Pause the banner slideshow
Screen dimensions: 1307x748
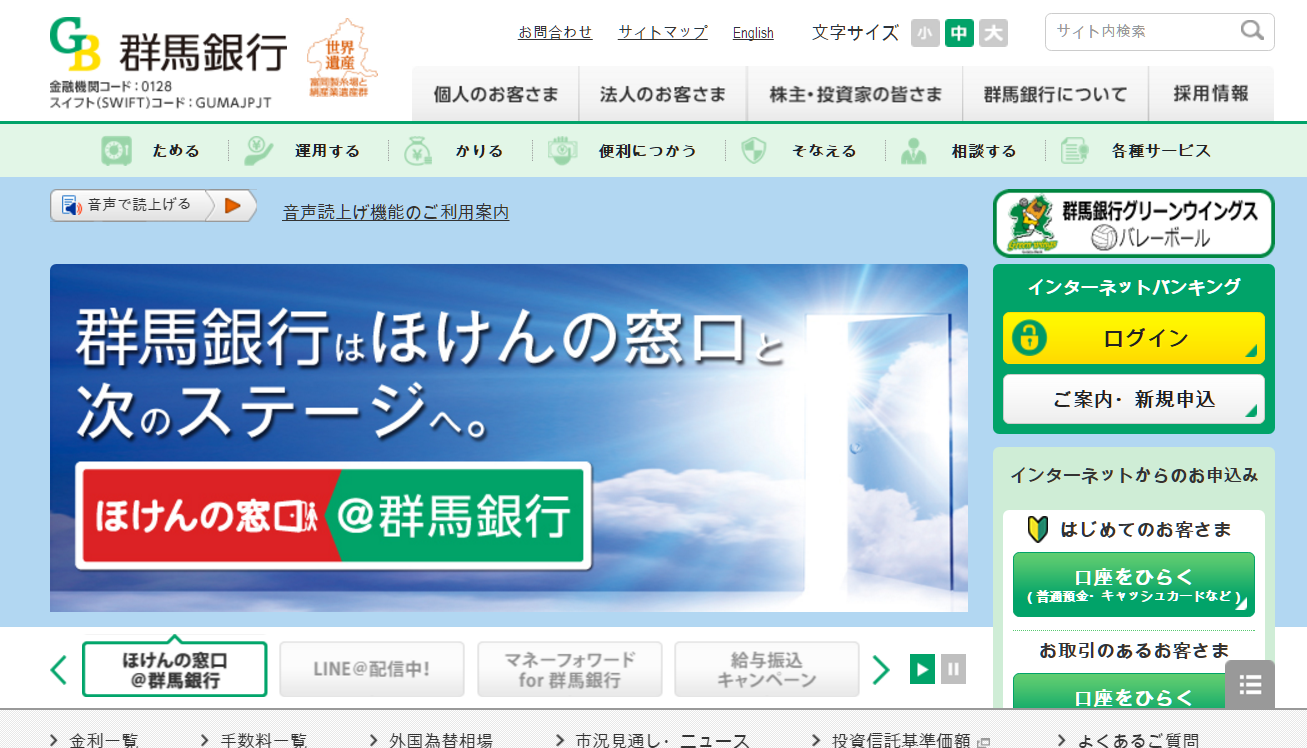[x=953, y=668]
